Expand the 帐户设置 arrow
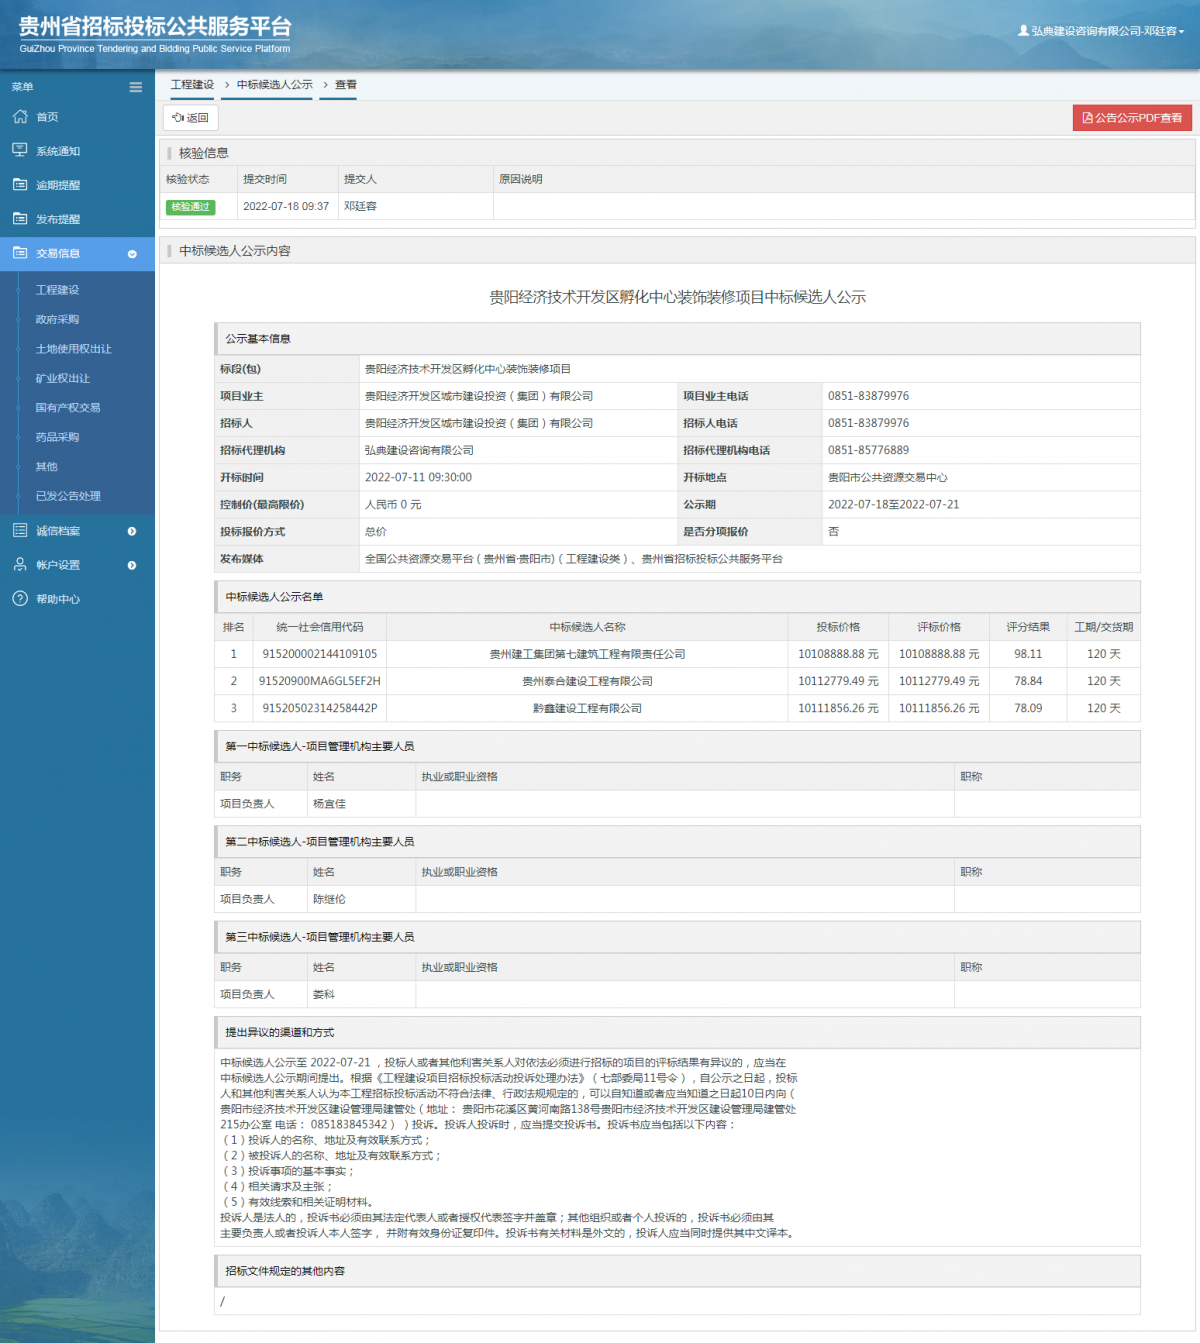The height and width of the screenshot is (1343, 1200). click(132, 565)
